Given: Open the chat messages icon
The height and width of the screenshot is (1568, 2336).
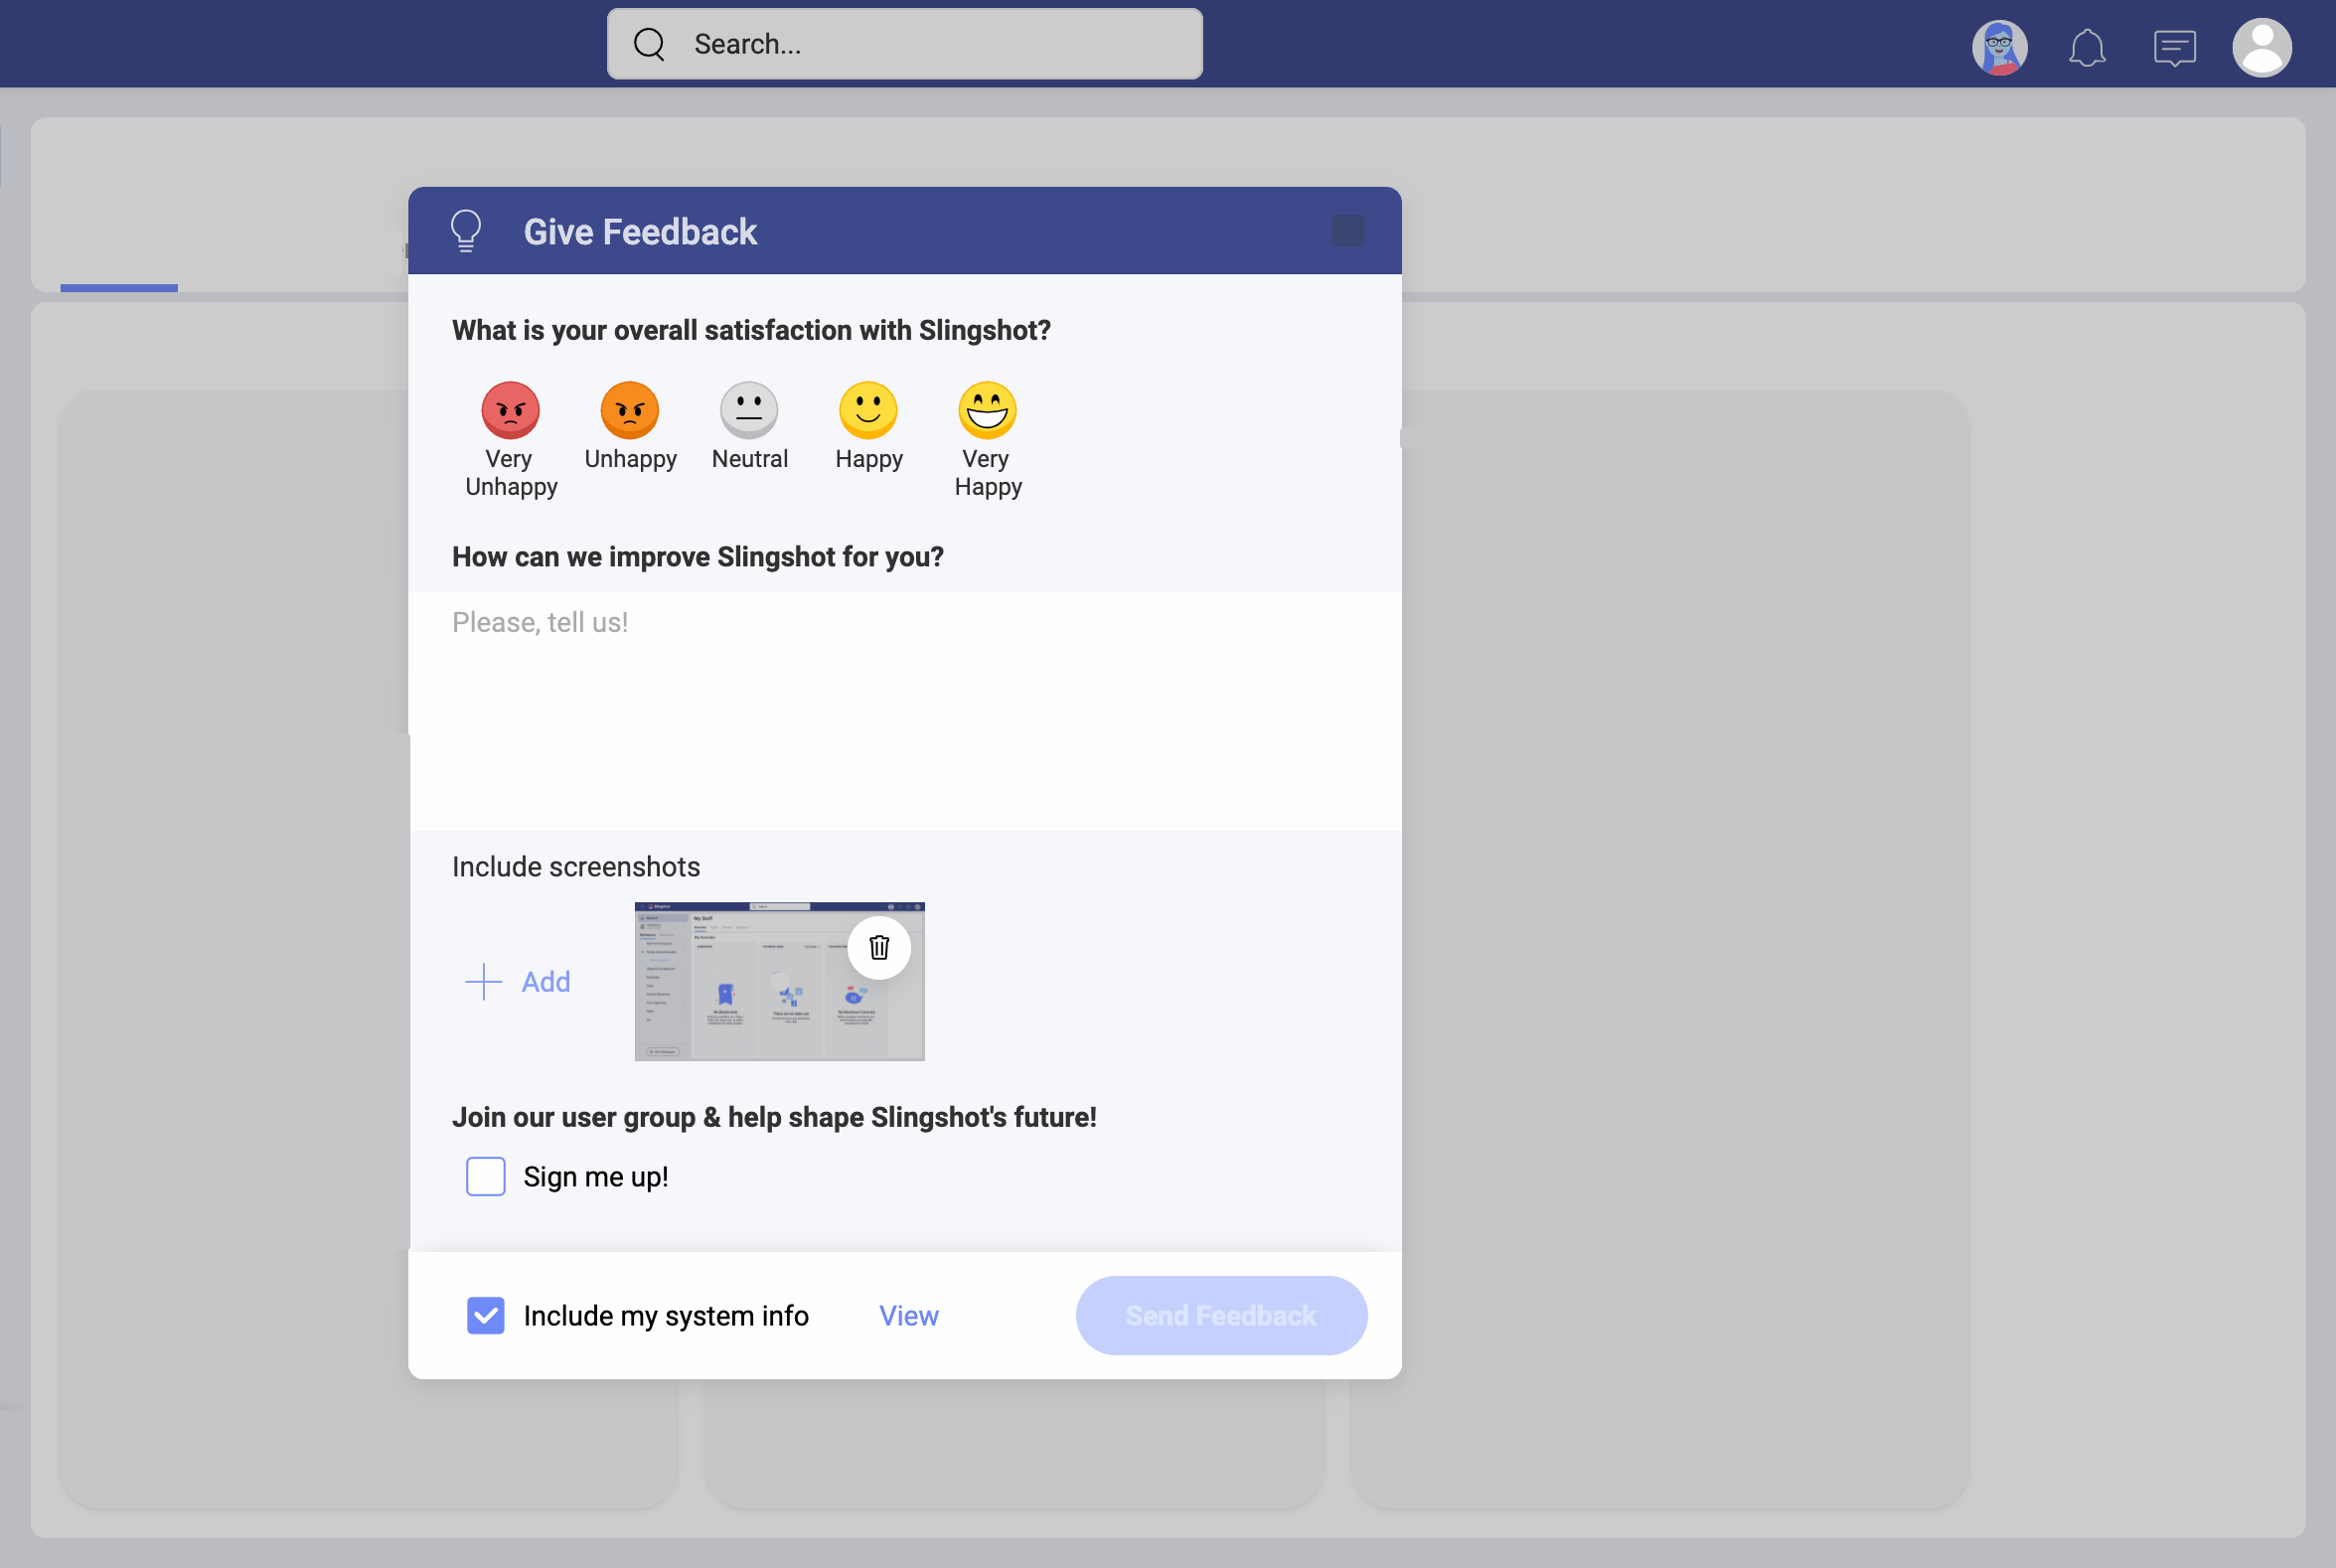Looking at the screenshot, I should point(2175,47).
